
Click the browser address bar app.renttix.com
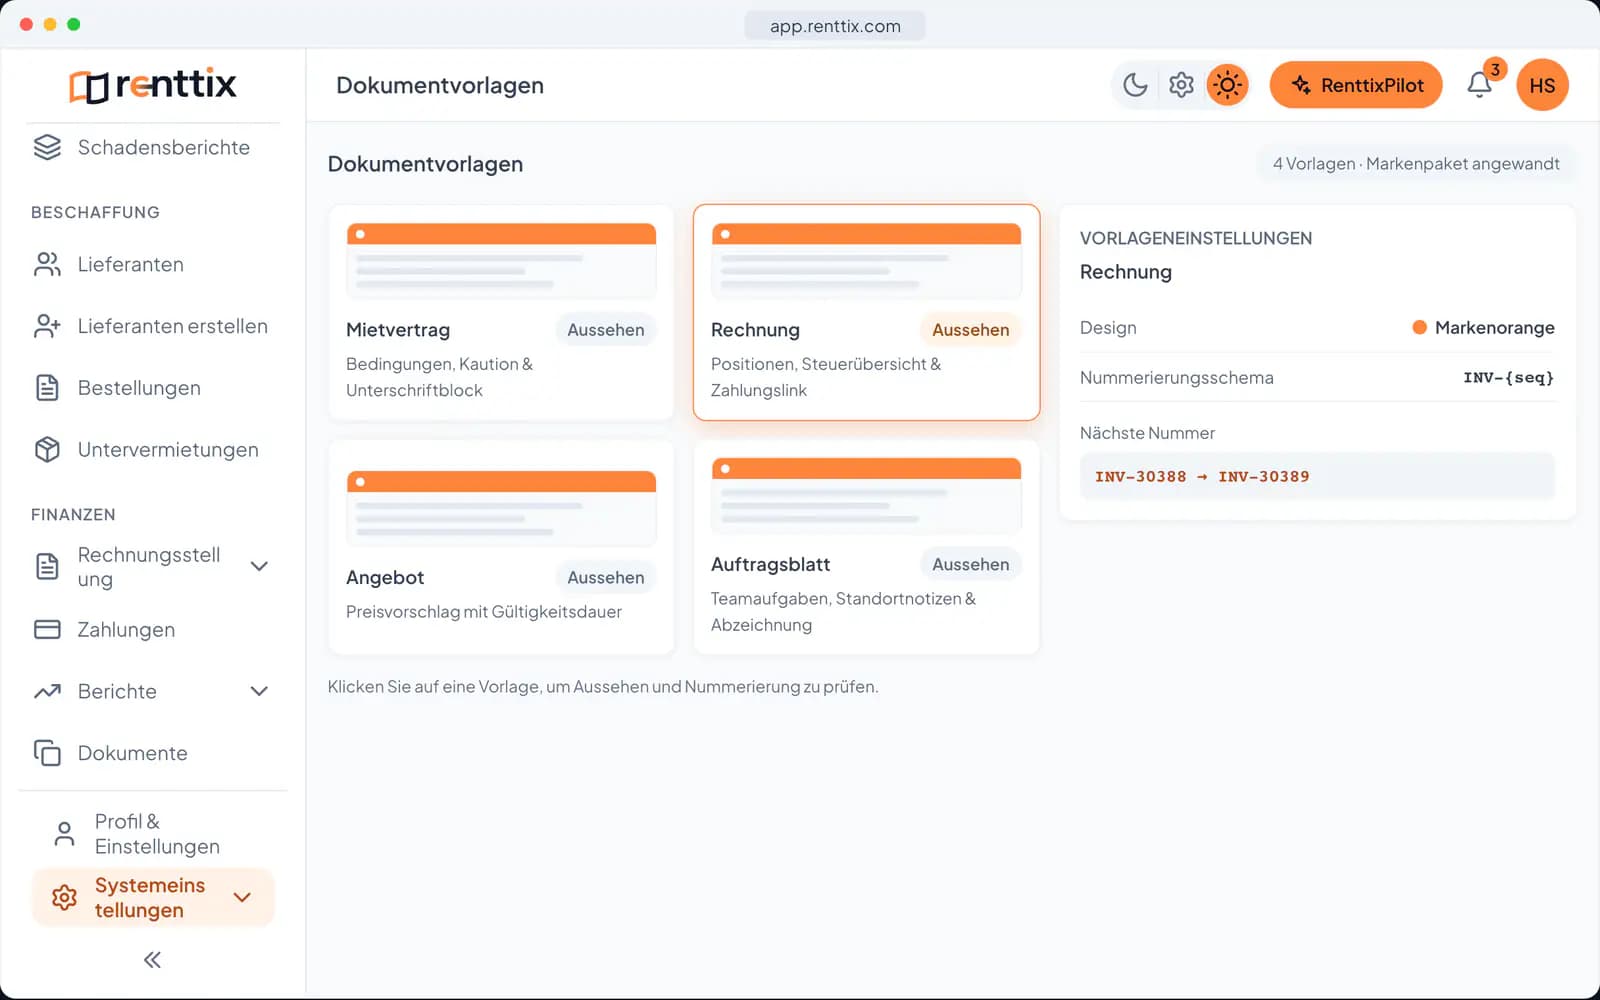pyautogui.click(x=835, y=26)
